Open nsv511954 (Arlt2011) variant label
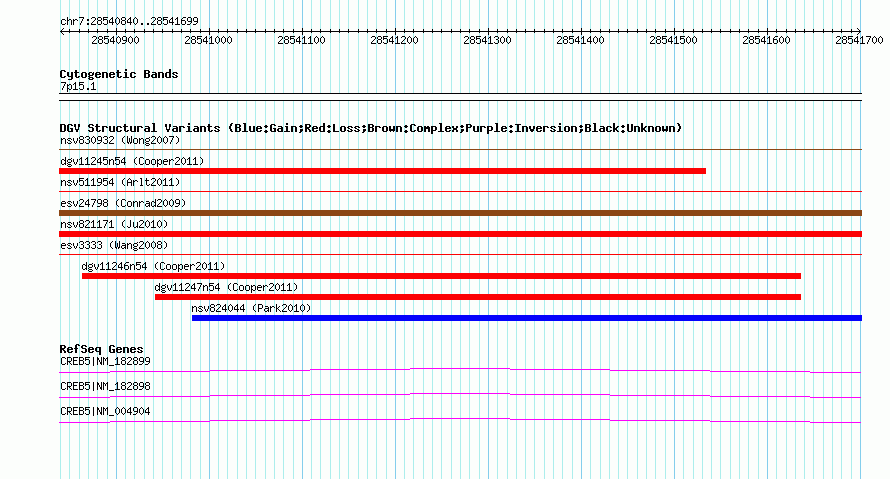Viewport: 890px width, 479px height. tap(120, 182)
